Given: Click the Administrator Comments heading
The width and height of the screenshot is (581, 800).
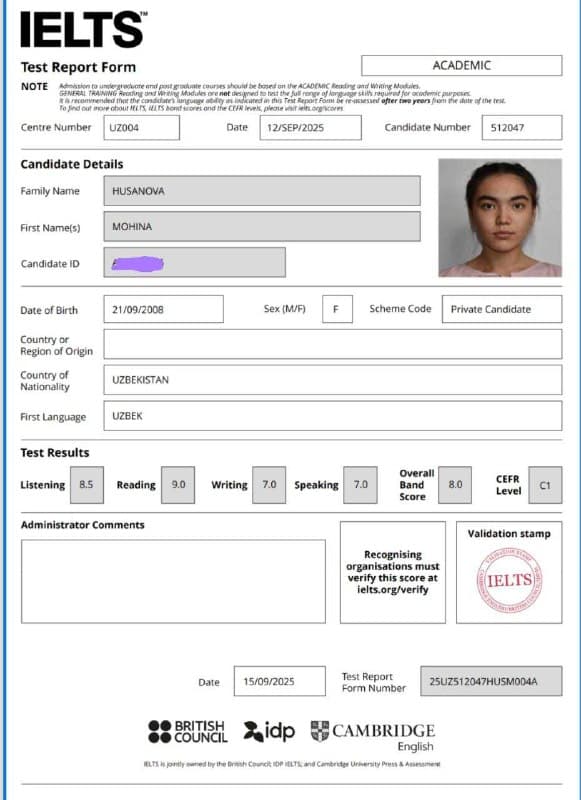Looking at the screenshot, I should tap(83, 525).
